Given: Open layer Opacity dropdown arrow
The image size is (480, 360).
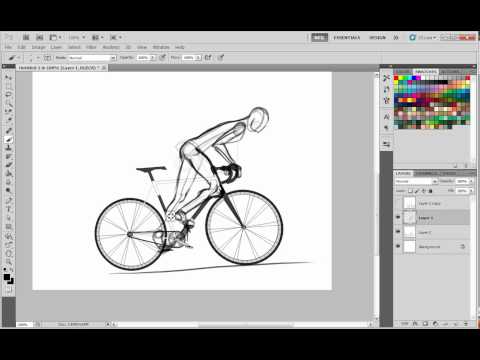Looking at the screenshot, I should [471, 181].
